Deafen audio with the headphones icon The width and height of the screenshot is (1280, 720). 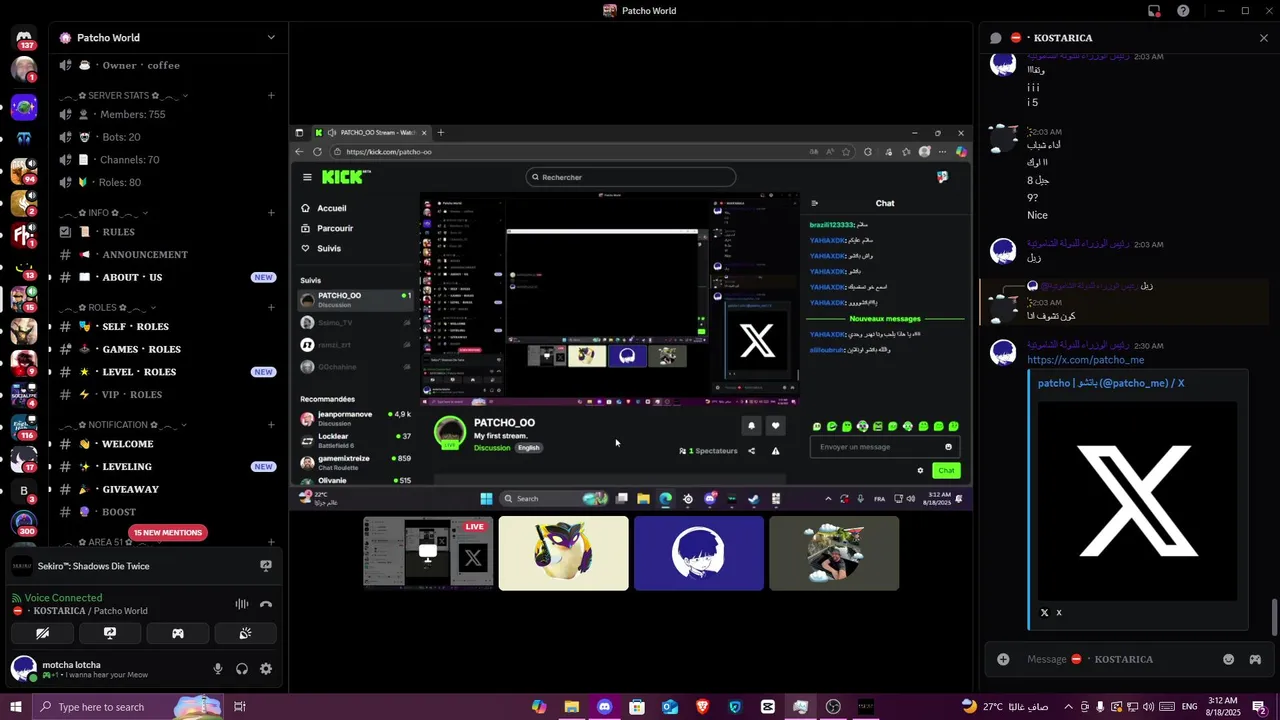point(242,669)
